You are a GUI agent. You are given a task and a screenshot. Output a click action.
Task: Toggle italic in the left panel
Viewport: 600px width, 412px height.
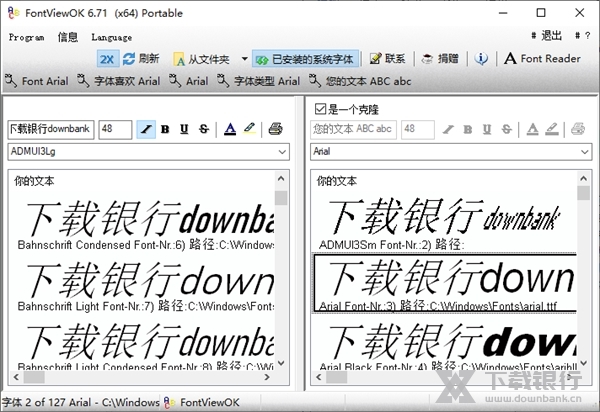146,129
